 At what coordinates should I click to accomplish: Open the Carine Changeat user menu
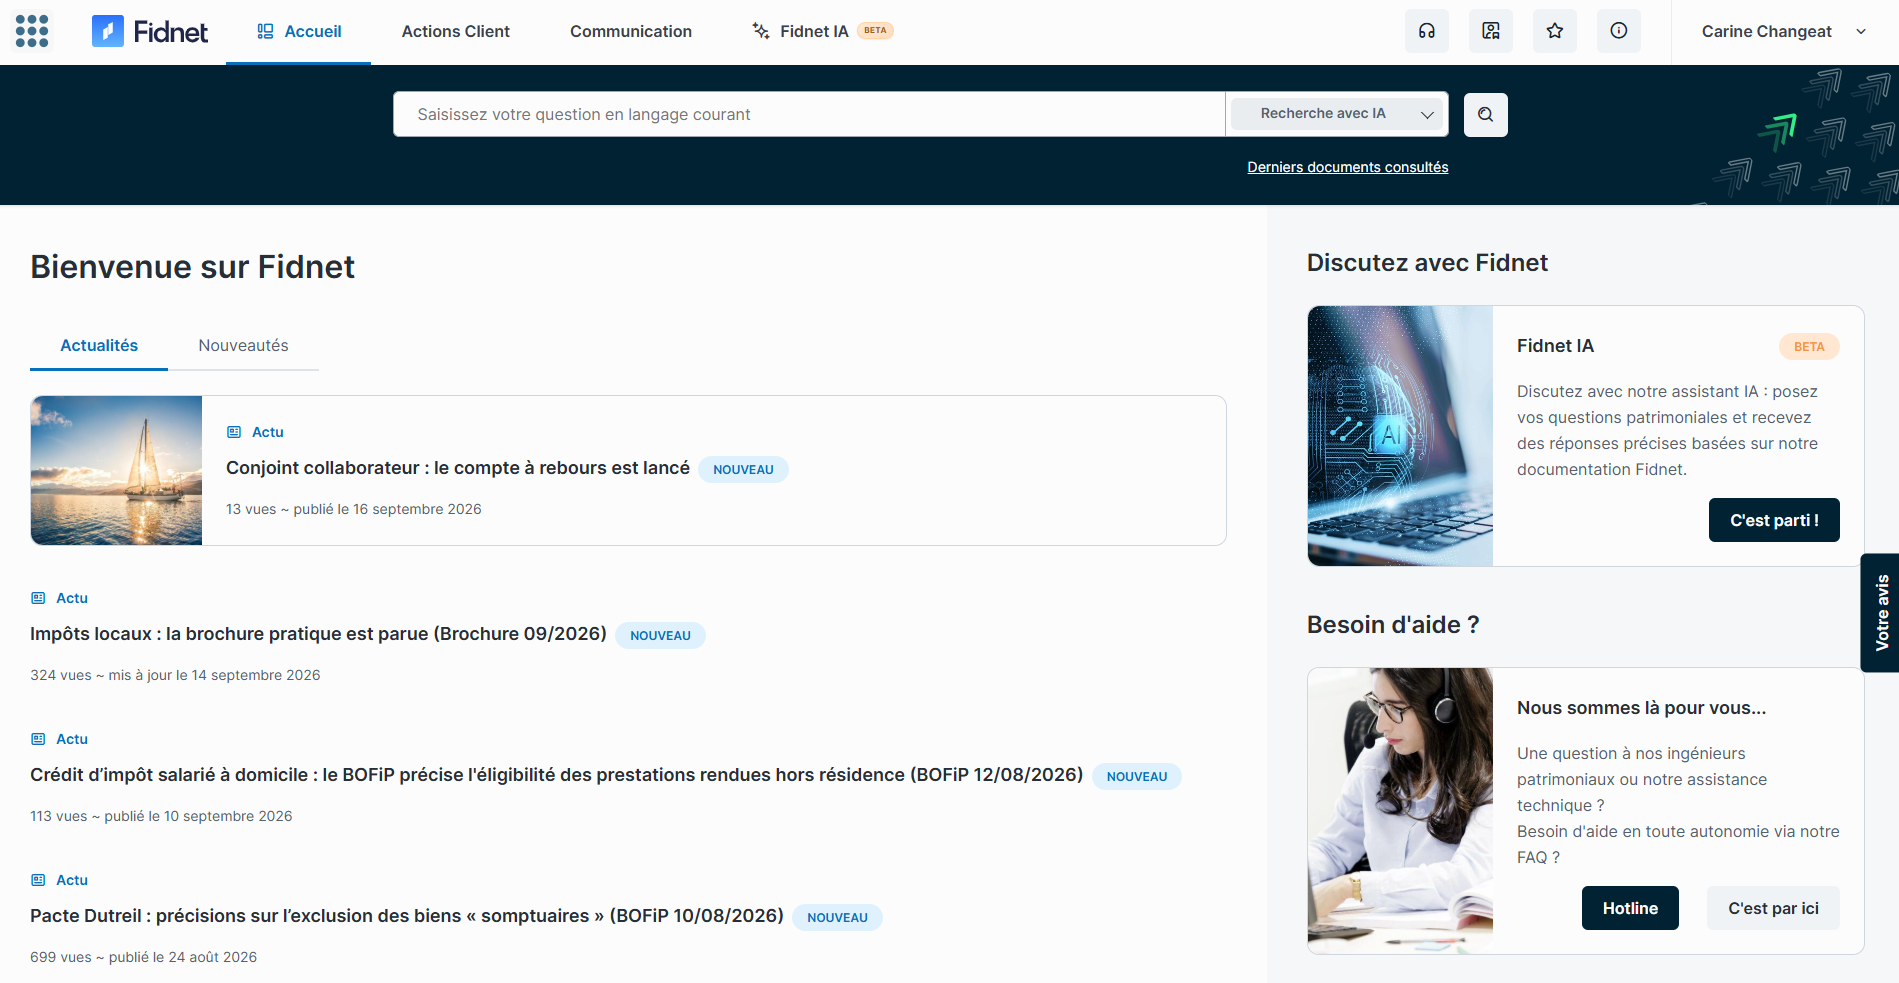click(1784, 31)
